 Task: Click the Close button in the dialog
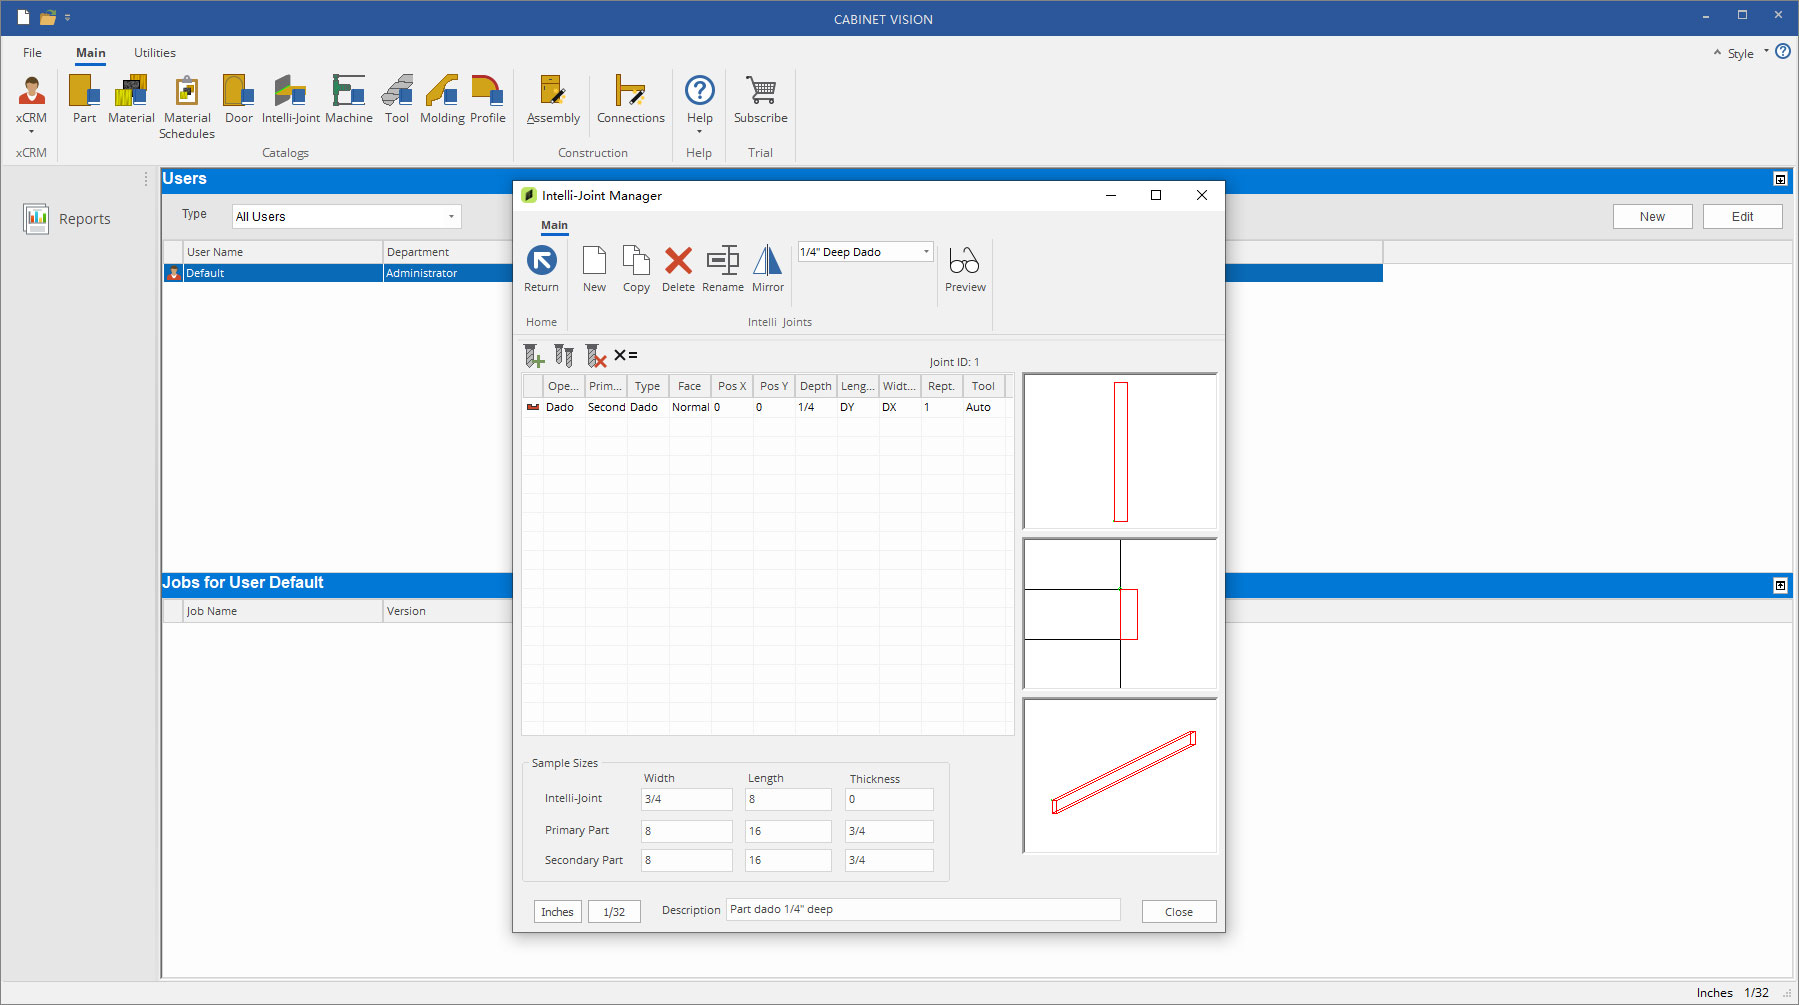click(1178, 912)
